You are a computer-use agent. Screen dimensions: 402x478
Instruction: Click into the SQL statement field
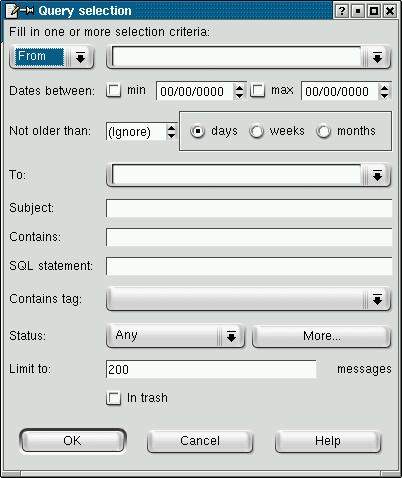click(249, 266)
